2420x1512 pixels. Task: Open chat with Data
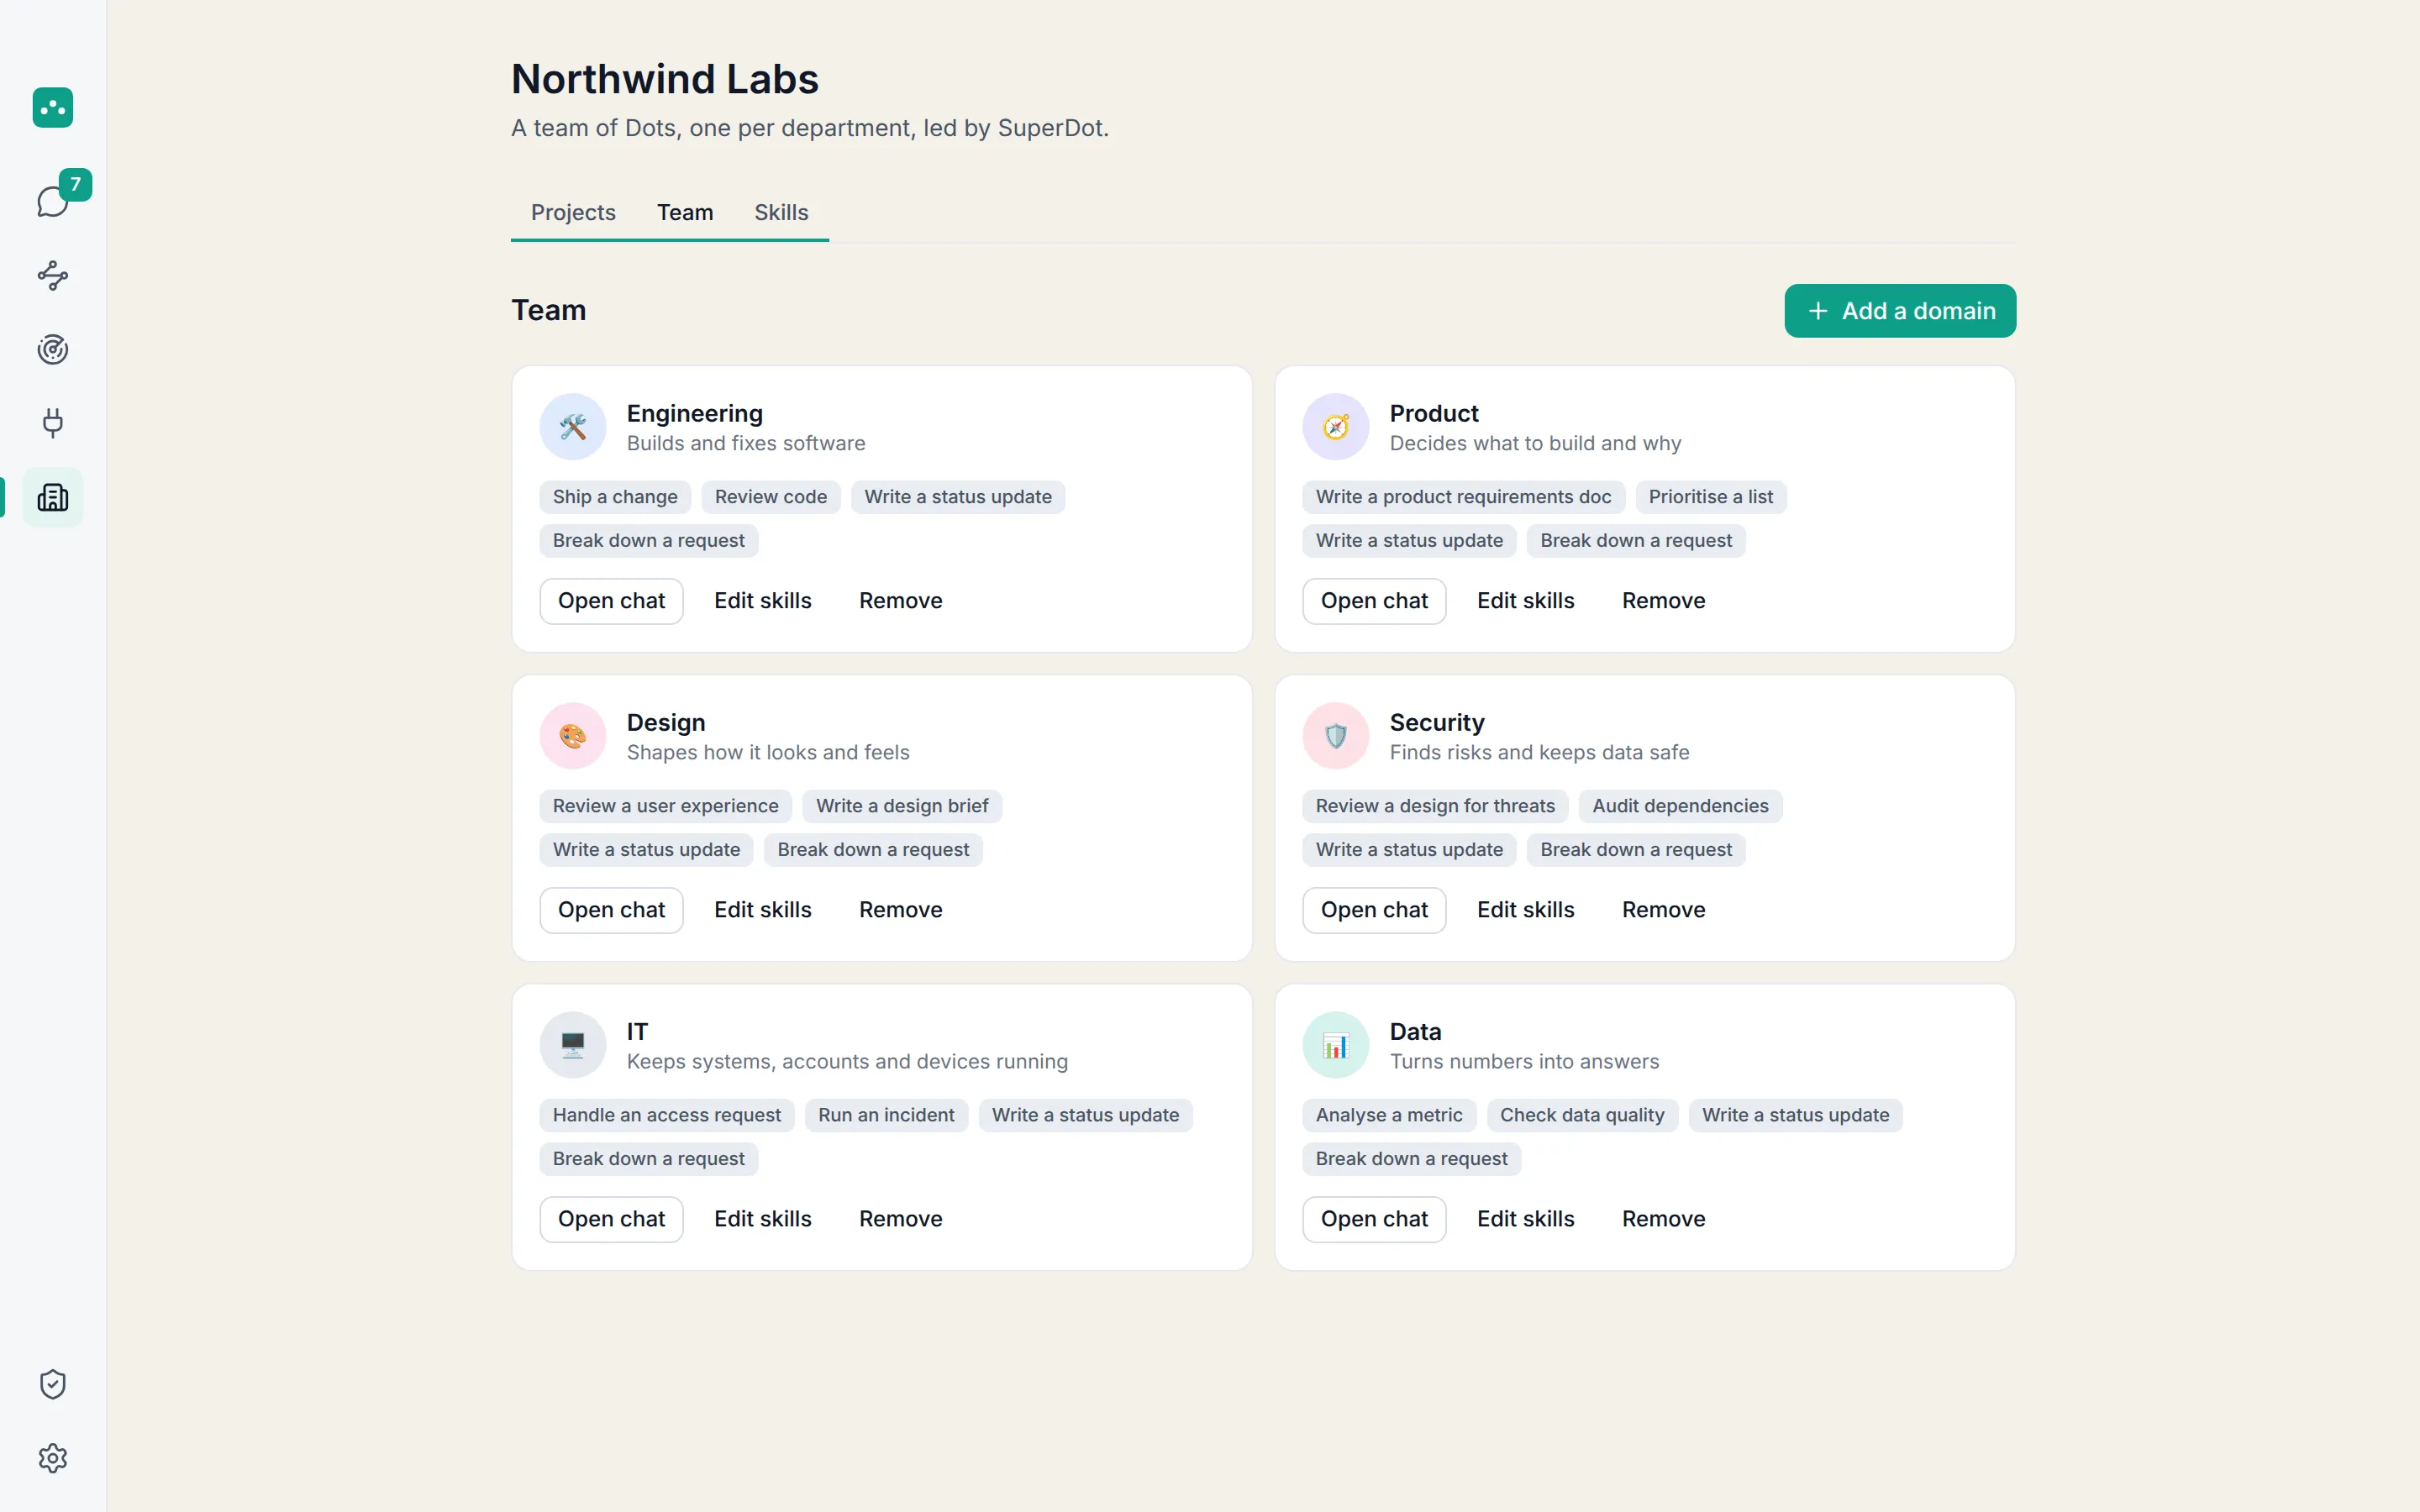[1374, 1219]
